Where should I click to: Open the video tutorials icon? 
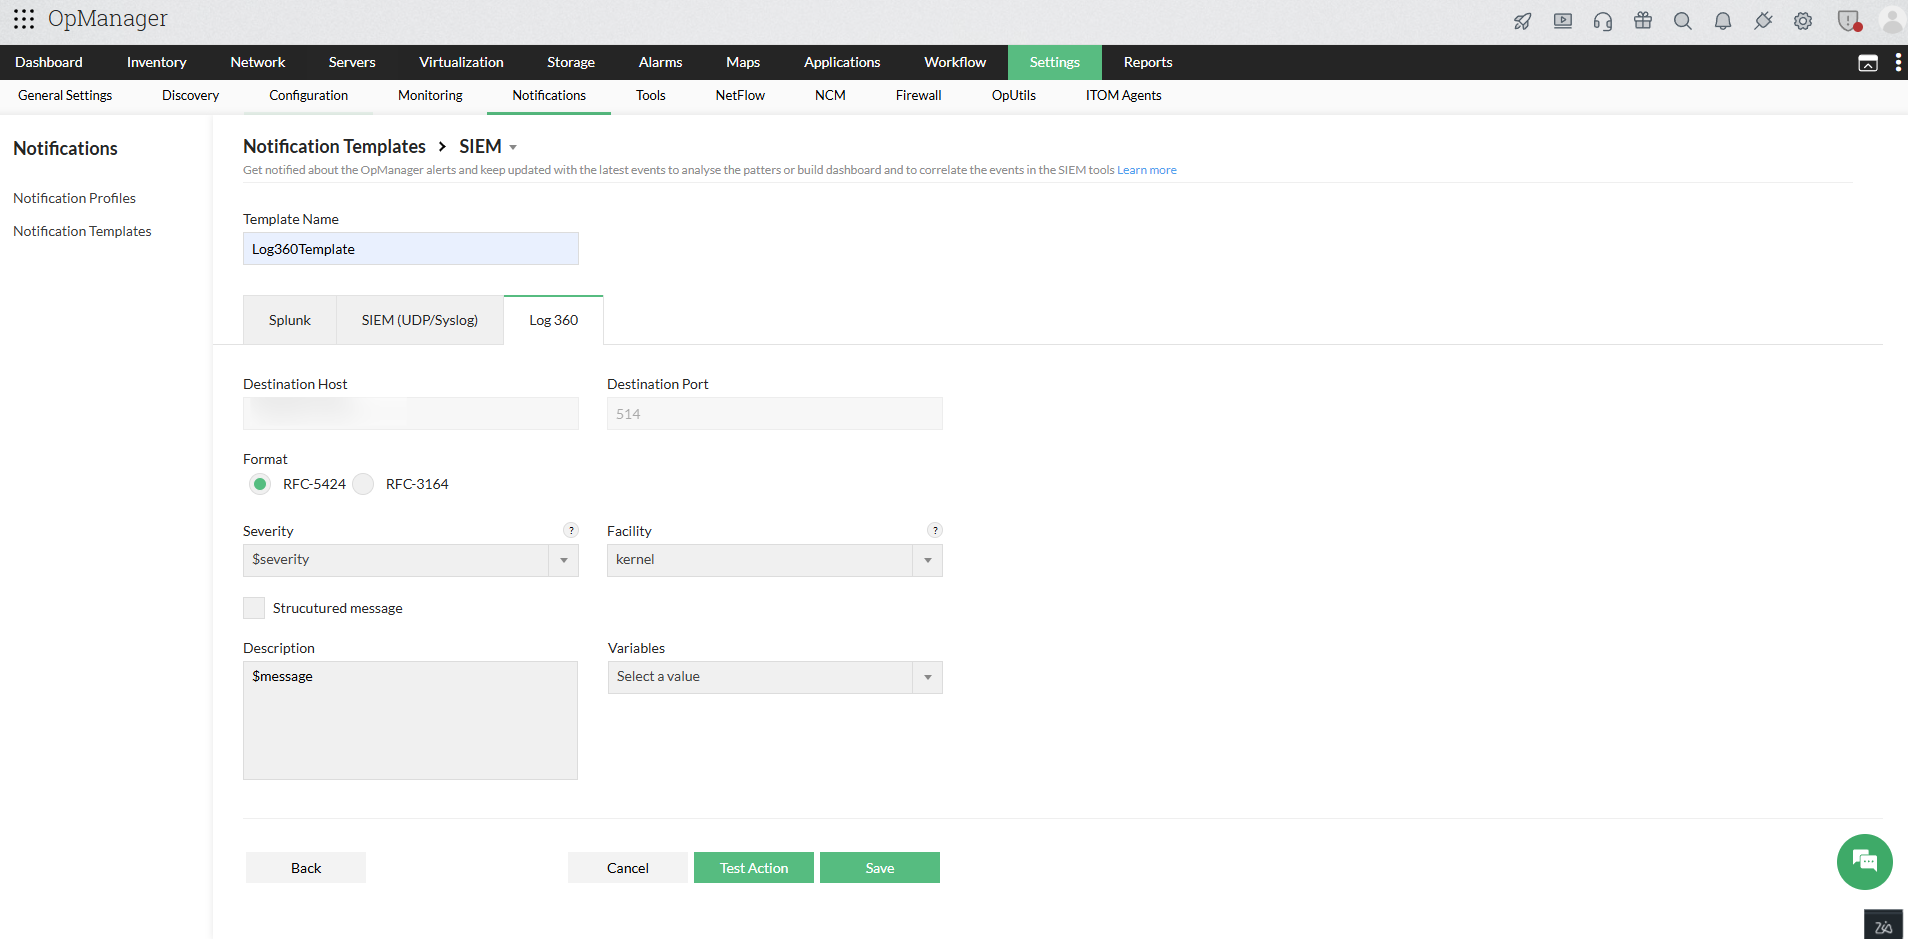(1563, 21)
